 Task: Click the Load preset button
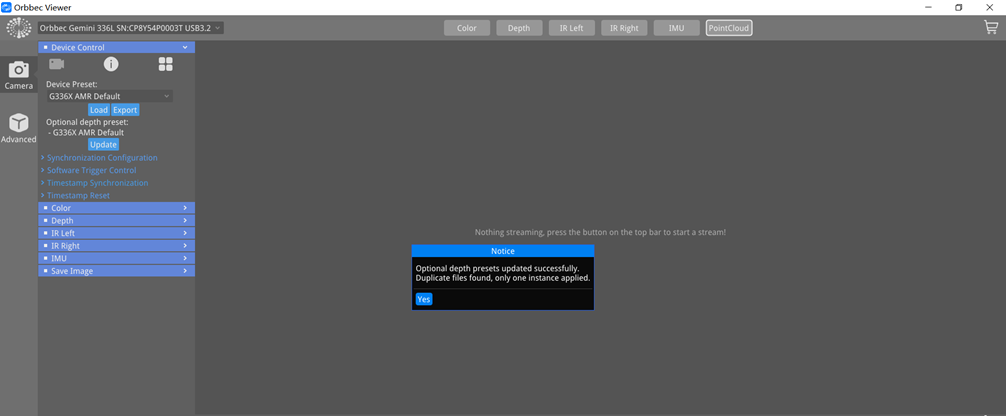coord(98,110)
